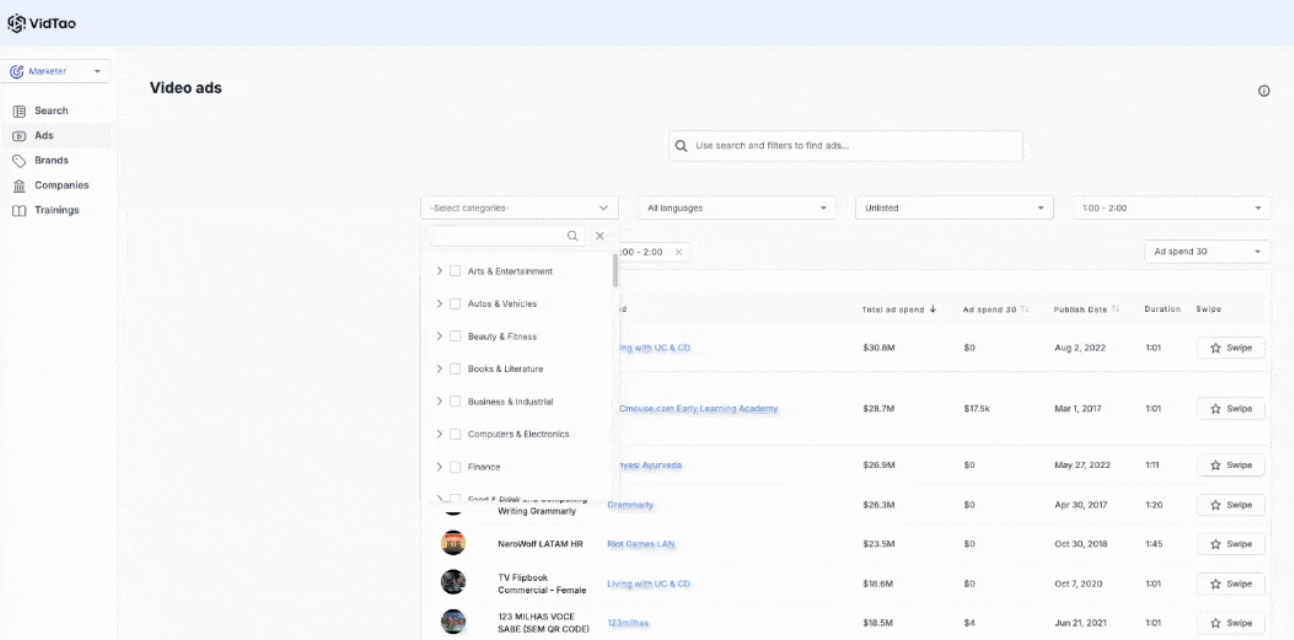Sort by Total ad spend arrow
Image resolution: width=1294 pixels, height=640 pixels.
tap(933, 310)
